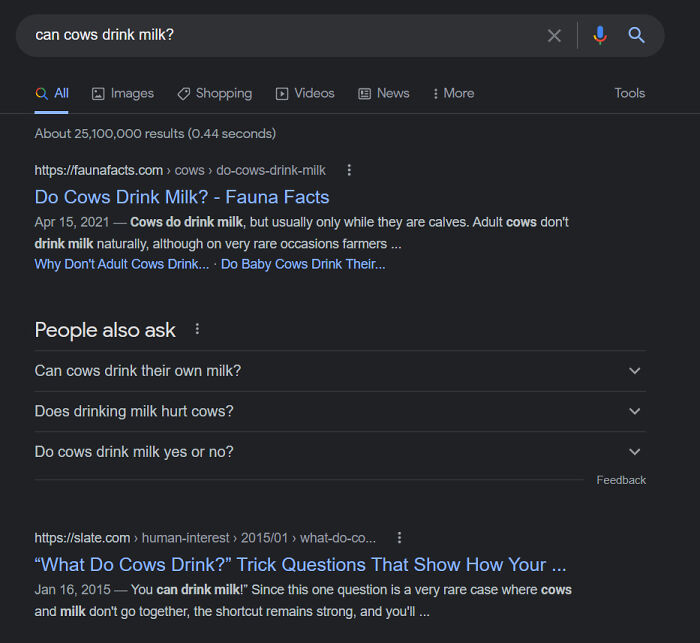700x643 pixels.
Task: Switch to the Images tab
Action: pos(122,93)
